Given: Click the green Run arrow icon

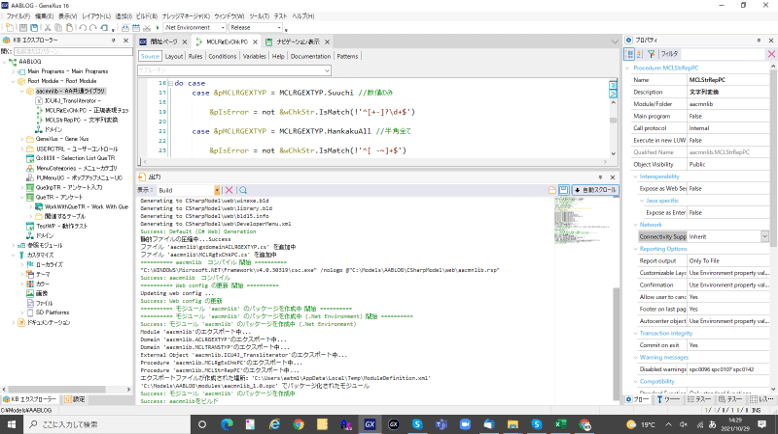Looking at the screenshot, I should click(157, 28).
